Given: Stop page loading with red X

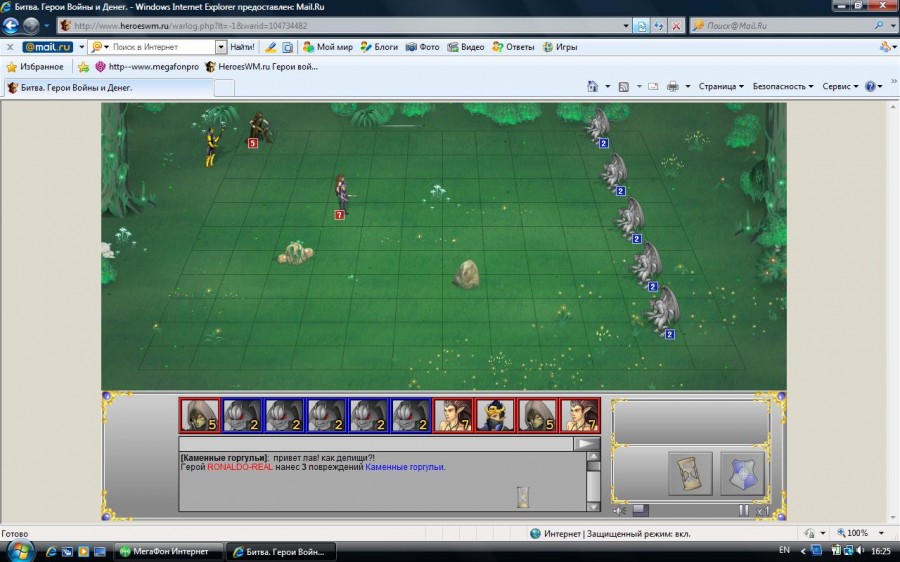Looking at the screenshot, I should coord(677,26).
